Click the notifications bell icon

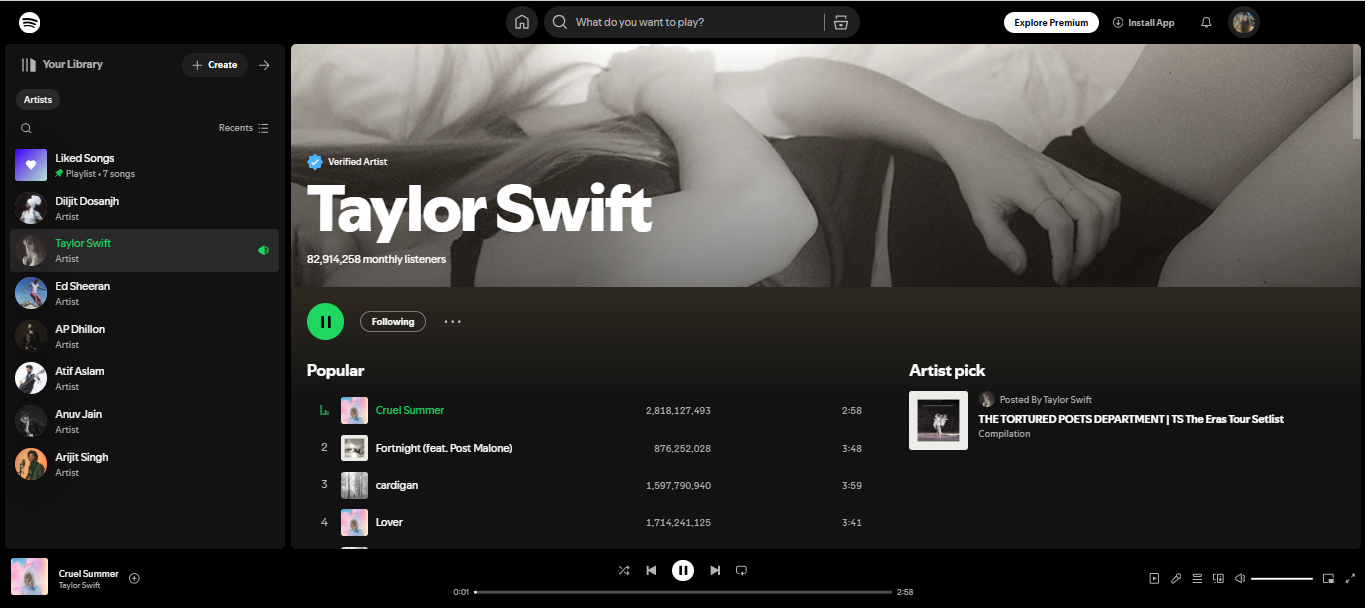click(x=1206, y=22)
